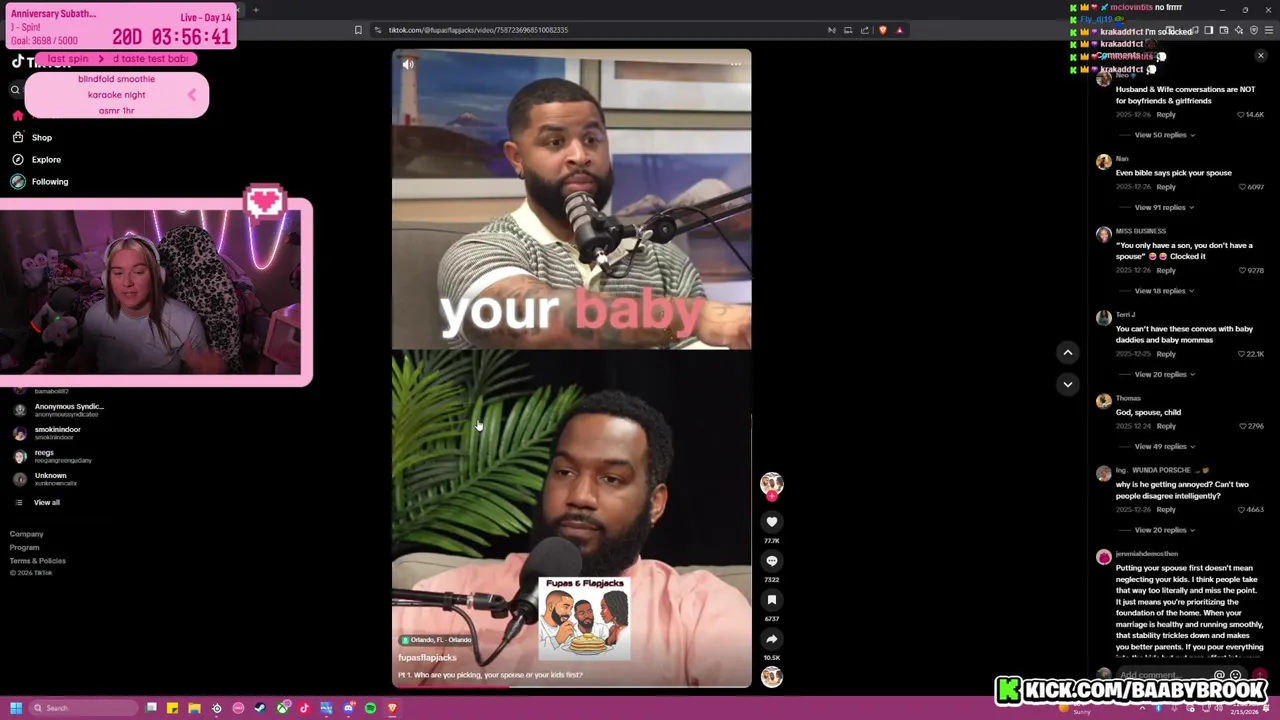Open Brave browser from the taskbar

(392, 708)
